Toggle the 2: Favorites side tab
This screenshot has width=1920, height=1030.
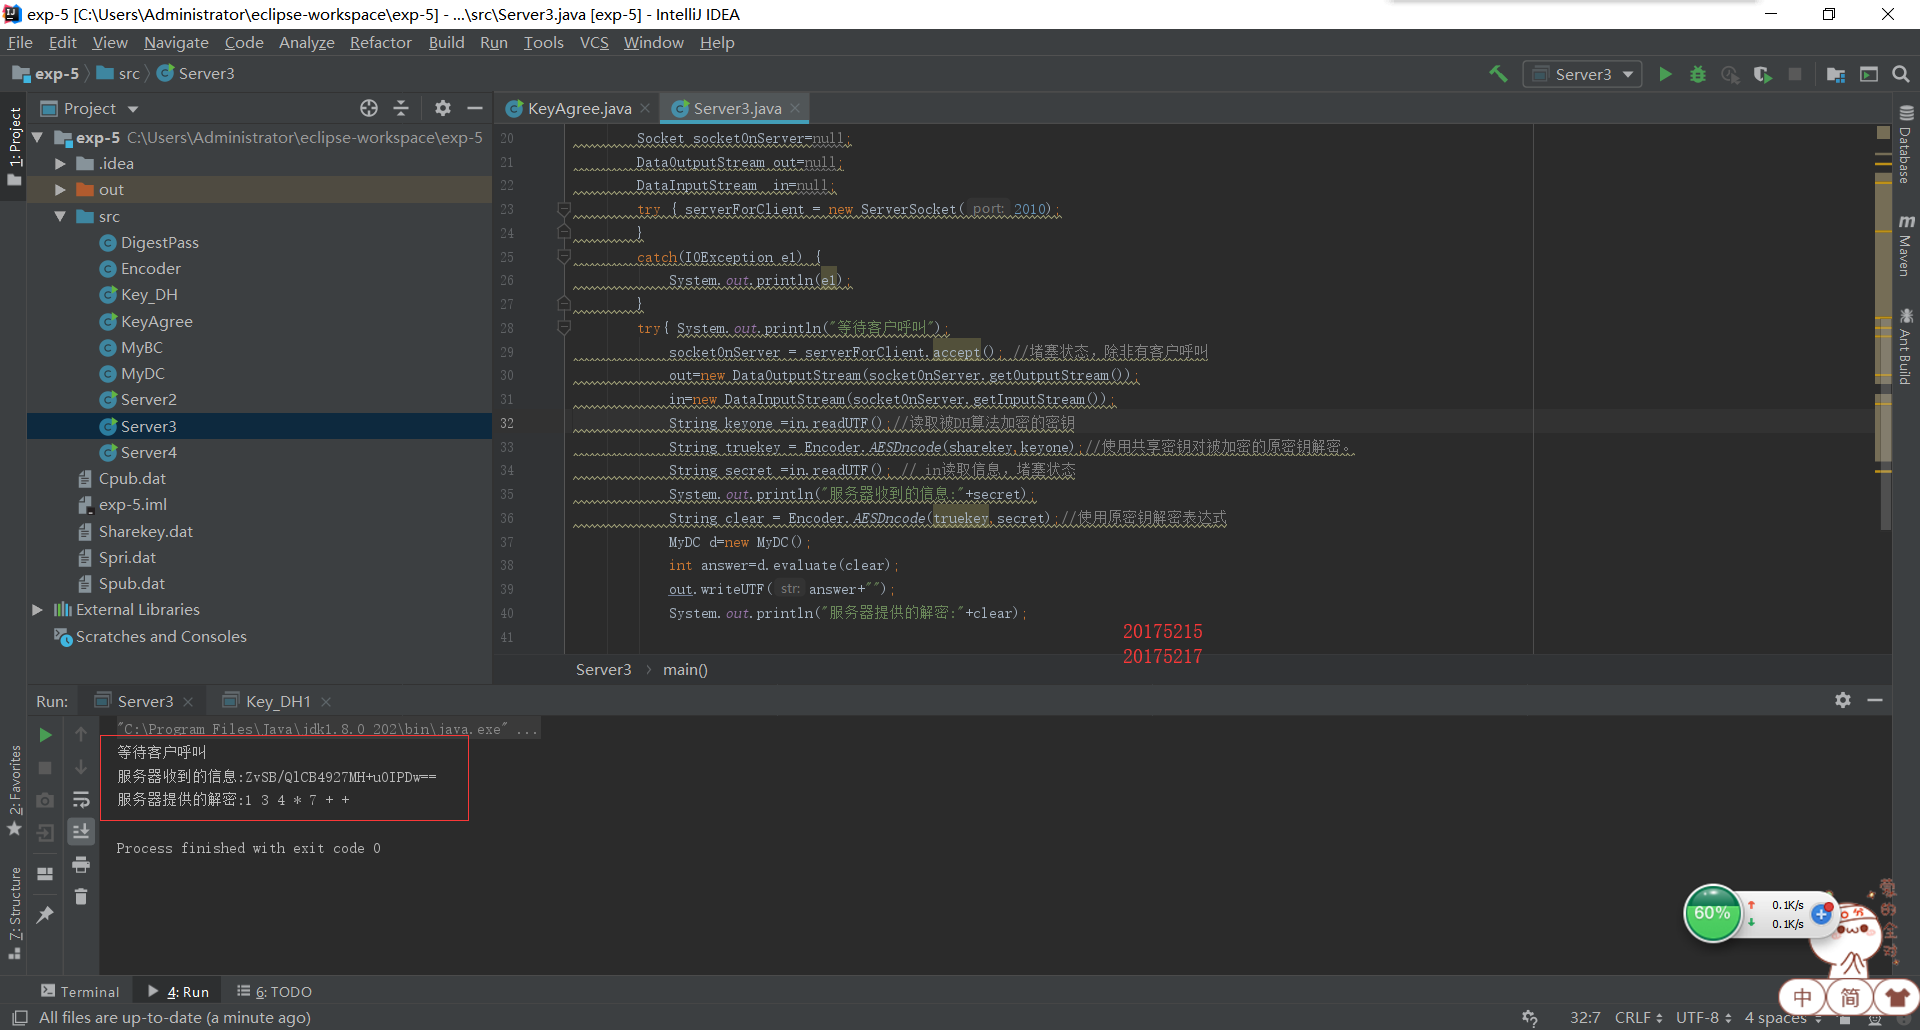tap(14, 790)
